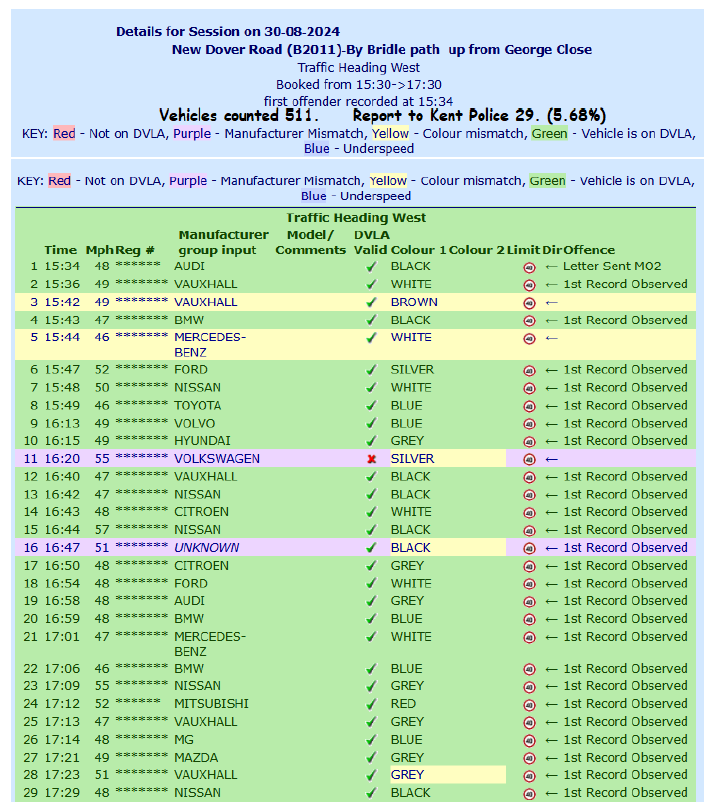
Task: Click the limit sign icon for the 15:43 BMW
Action: click(x=529, y=321)
